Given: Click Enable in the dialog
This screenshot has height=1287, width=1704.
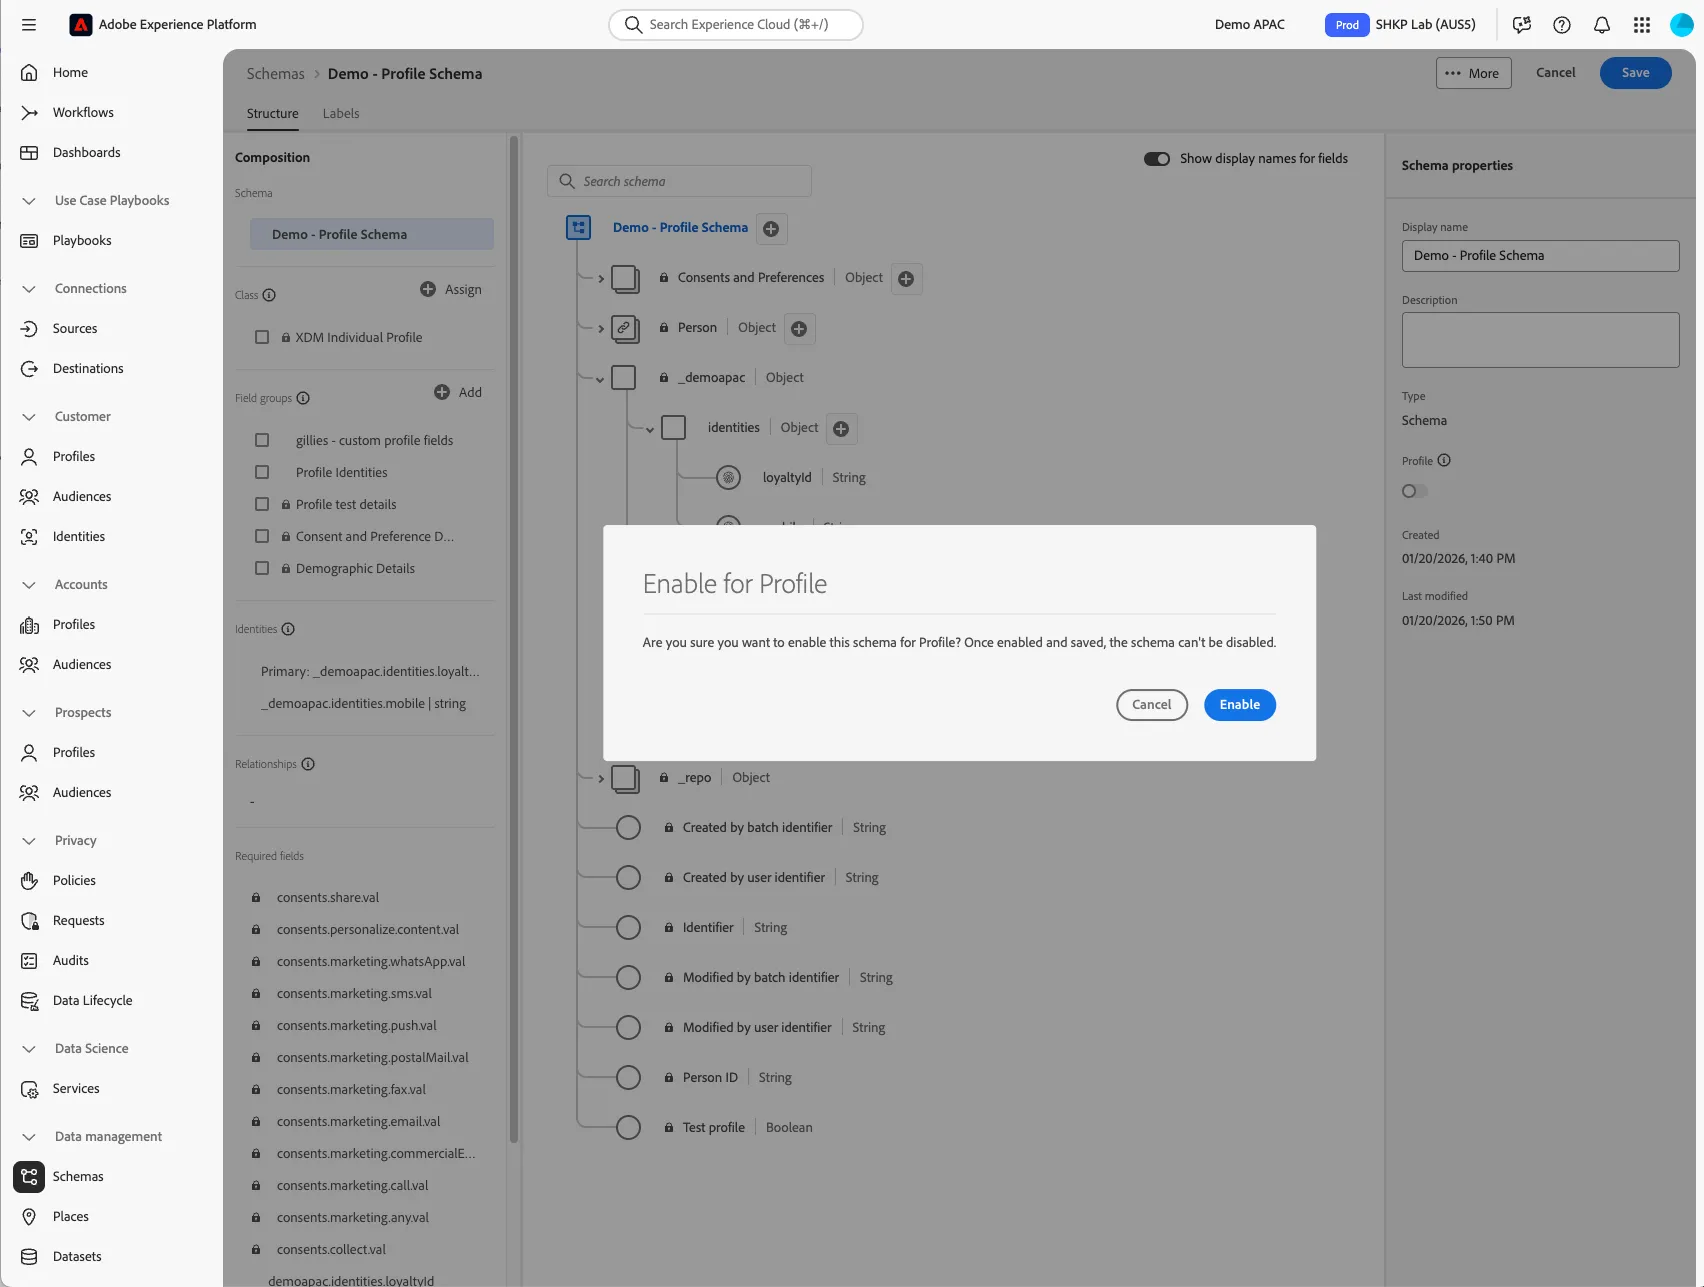Looking at the screenshot, I should (1240, 705).
